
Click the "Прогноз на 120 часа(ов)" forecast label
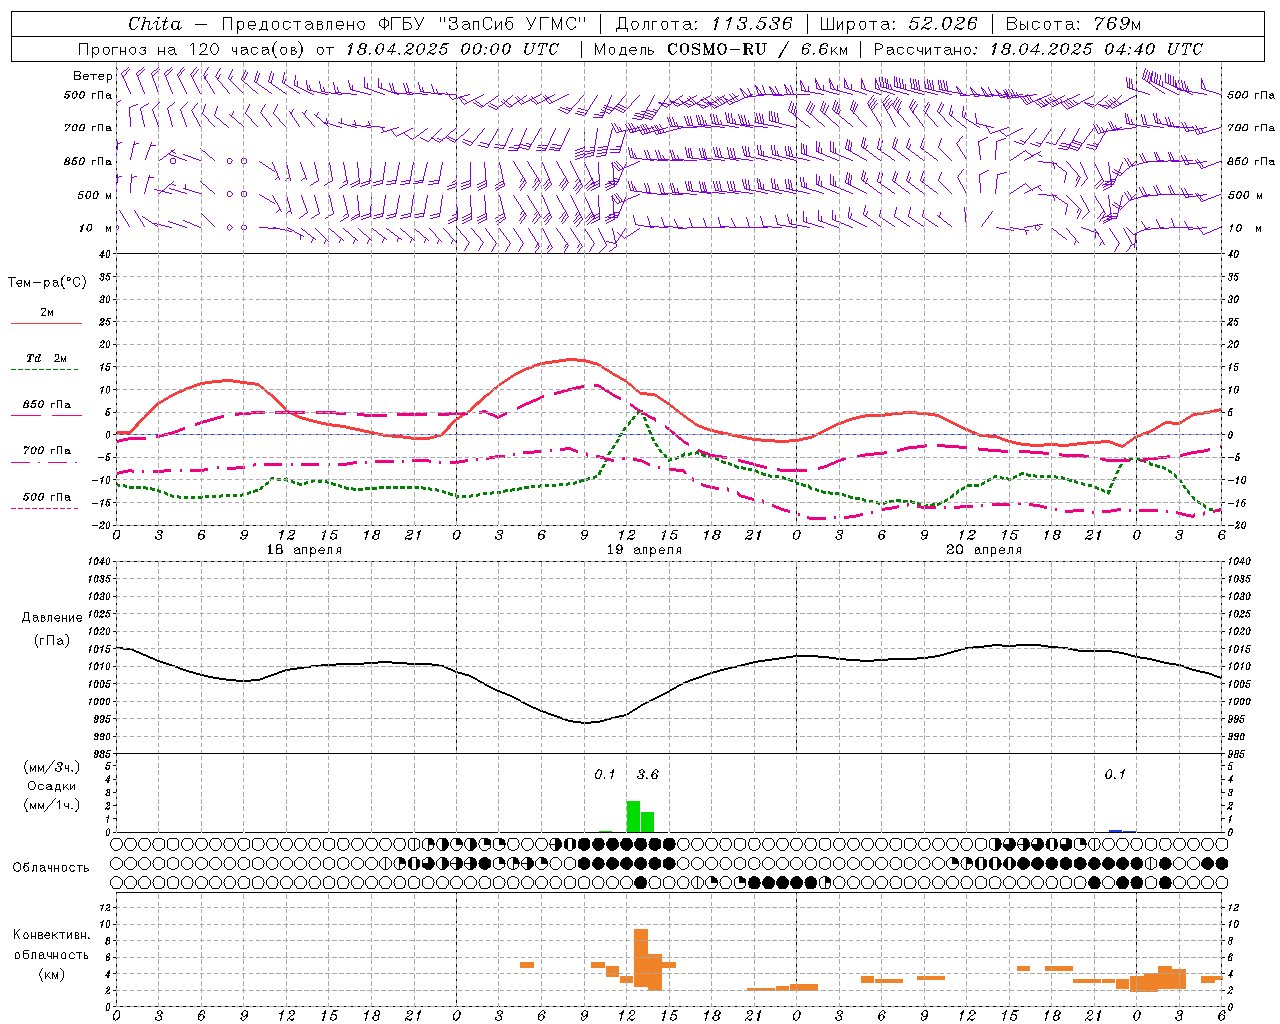tap(193, 49)
